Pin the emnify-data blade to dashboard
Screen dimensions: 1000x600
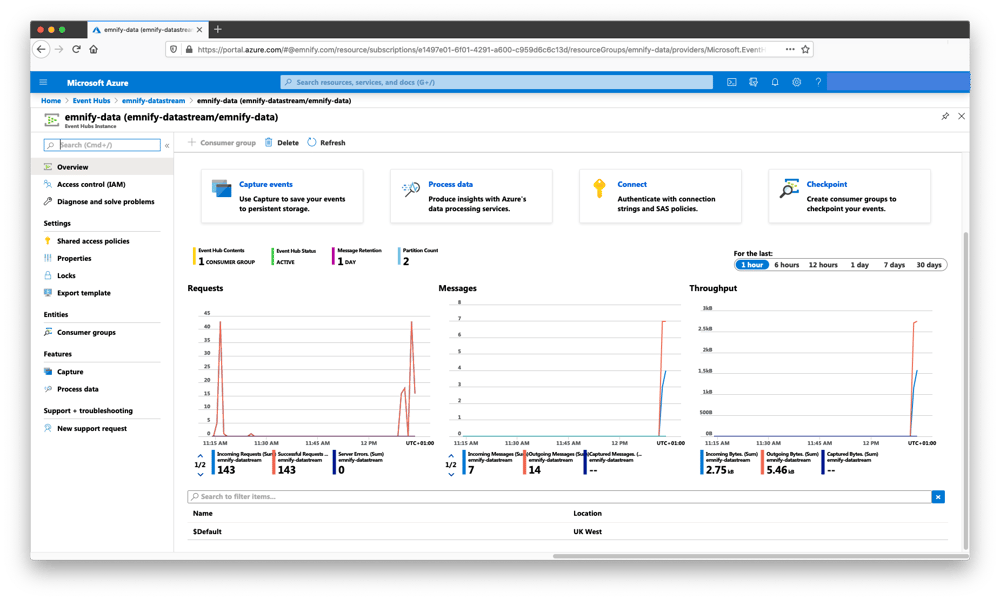pyautogui.click(x=945, y=116)
